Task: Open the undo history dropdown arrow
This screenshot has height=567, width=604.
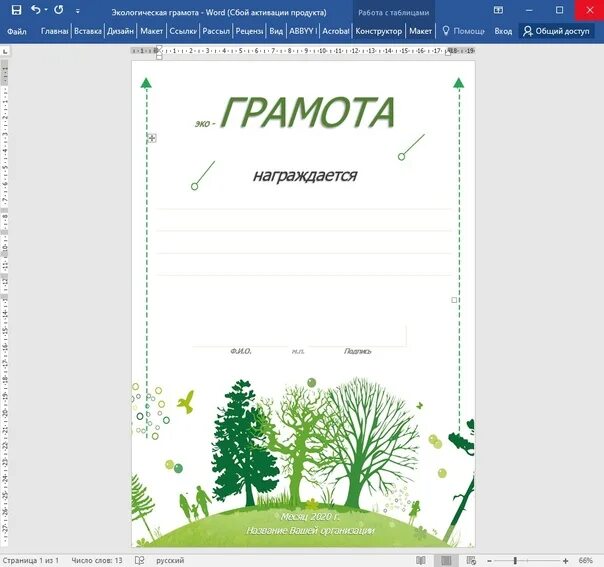Action: click(46, 10)
